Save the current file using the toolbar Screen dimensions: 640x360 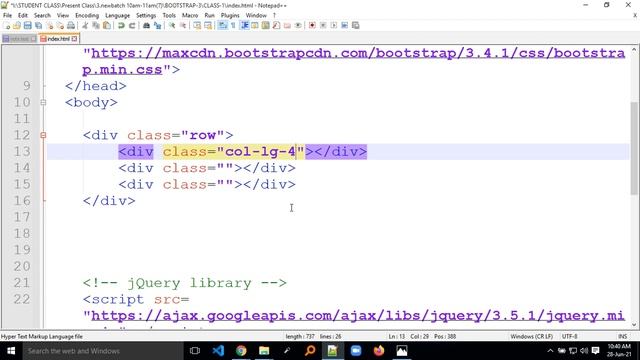click(x=27, y=25)
